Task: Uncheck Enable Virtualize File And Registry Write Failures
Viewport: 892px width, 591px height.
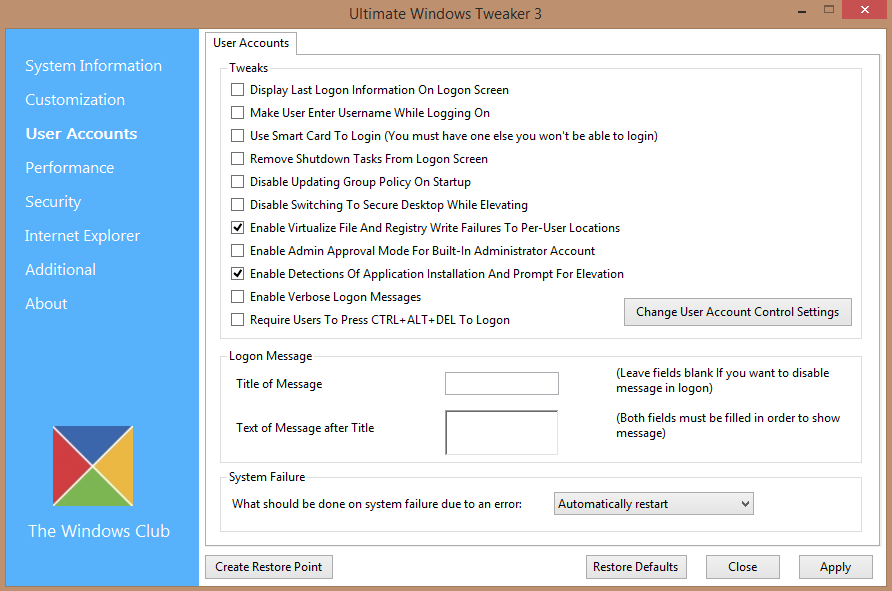Action: coord(237,228)
